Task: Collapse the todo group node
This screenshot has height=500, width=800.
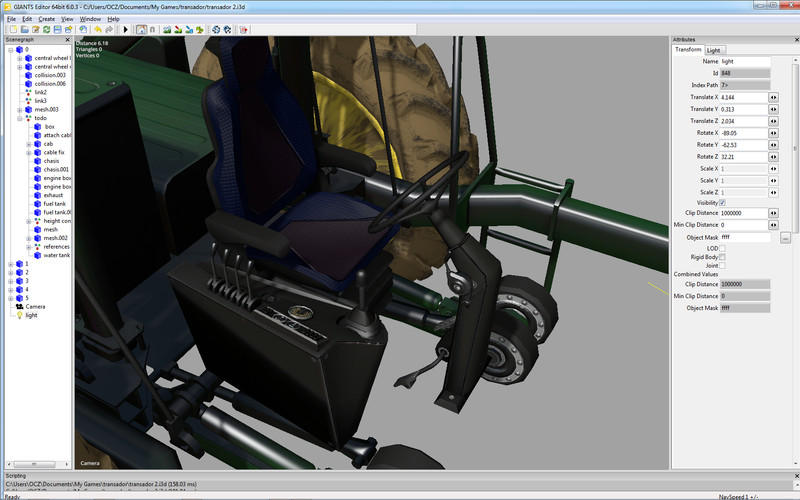Action: pos(19,118)
